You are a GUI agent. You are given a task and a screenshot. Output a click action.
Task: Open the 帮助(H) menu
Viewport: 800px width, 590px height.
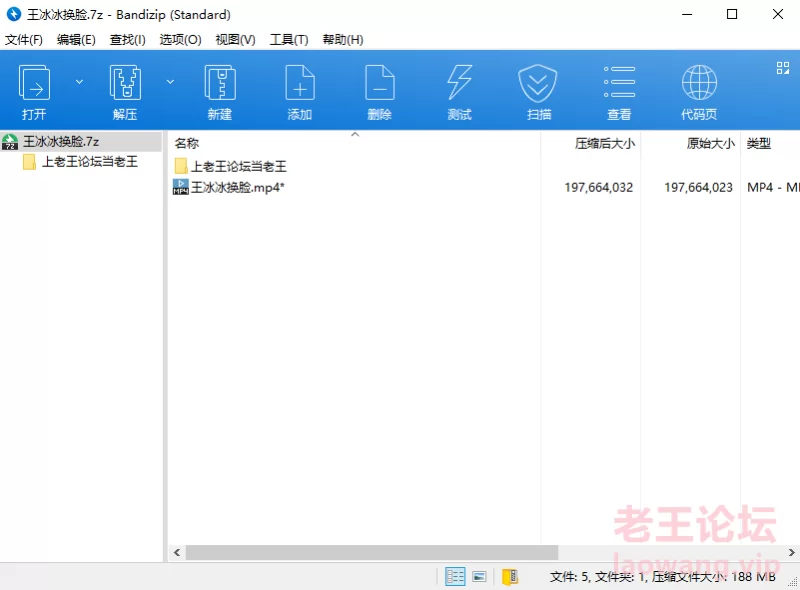click(343, 40)
